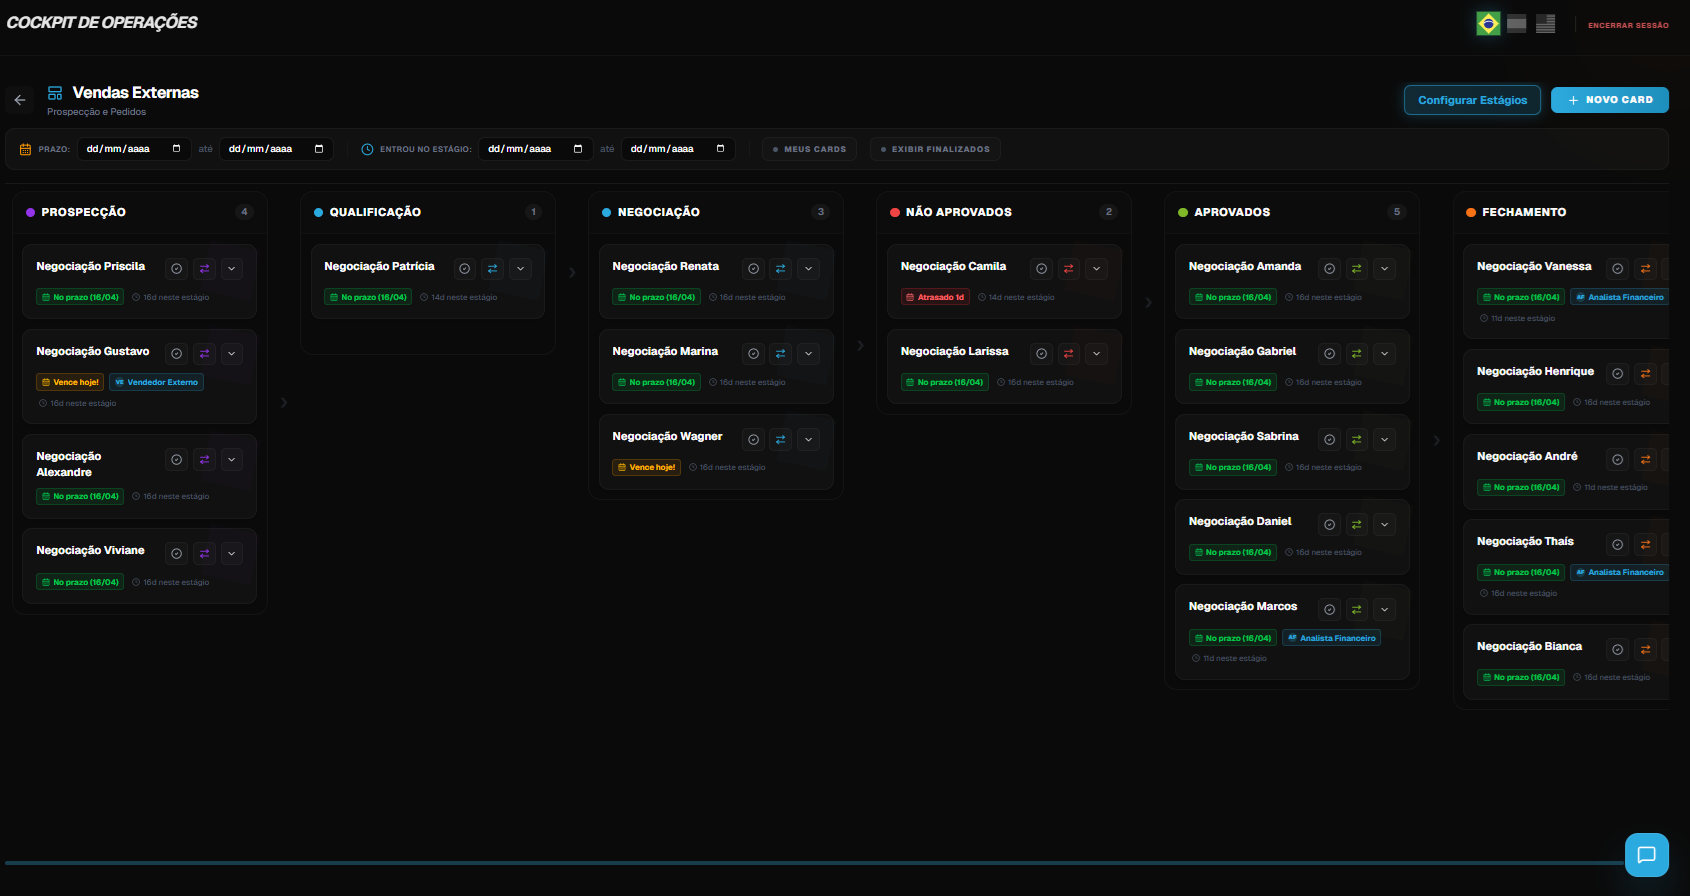Choose the middle greyed flag language option

[x=1517, y=24]
